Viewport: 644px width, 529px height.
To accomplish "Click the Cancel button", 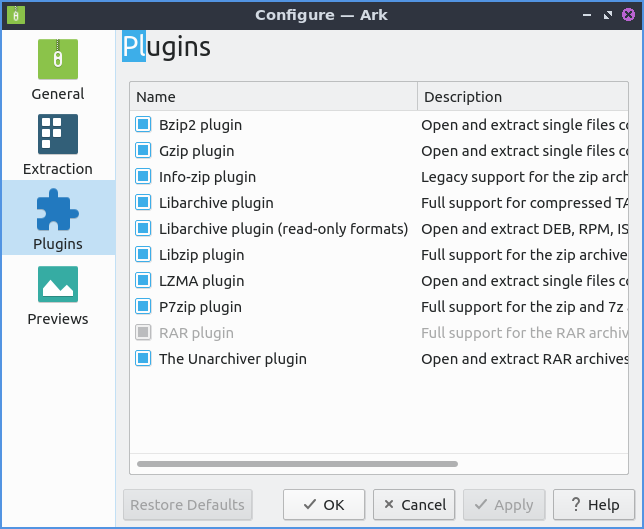I will point(414,505).
